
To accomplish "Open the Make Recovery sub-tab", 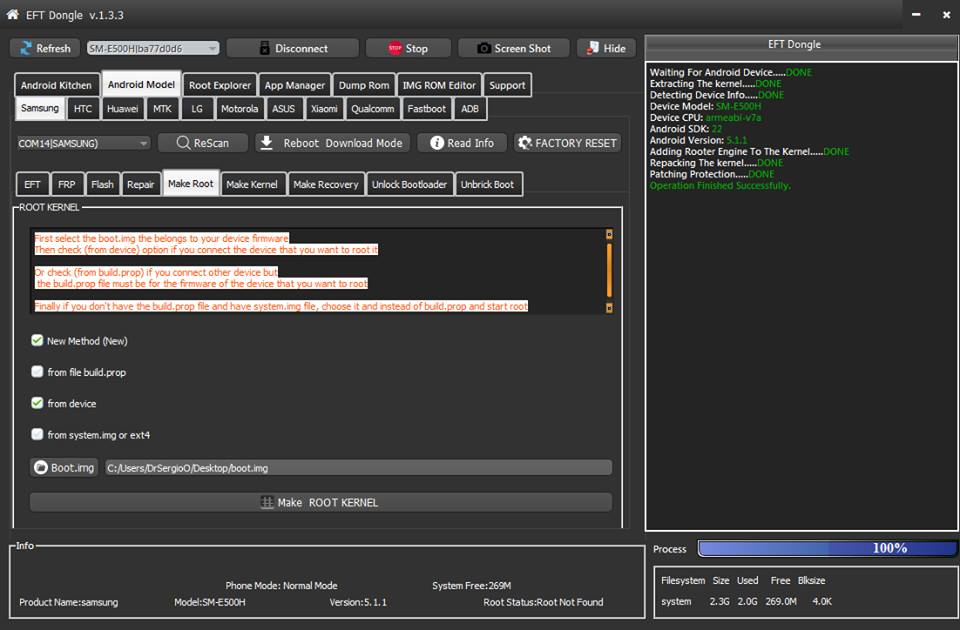I will pos(326,184).
